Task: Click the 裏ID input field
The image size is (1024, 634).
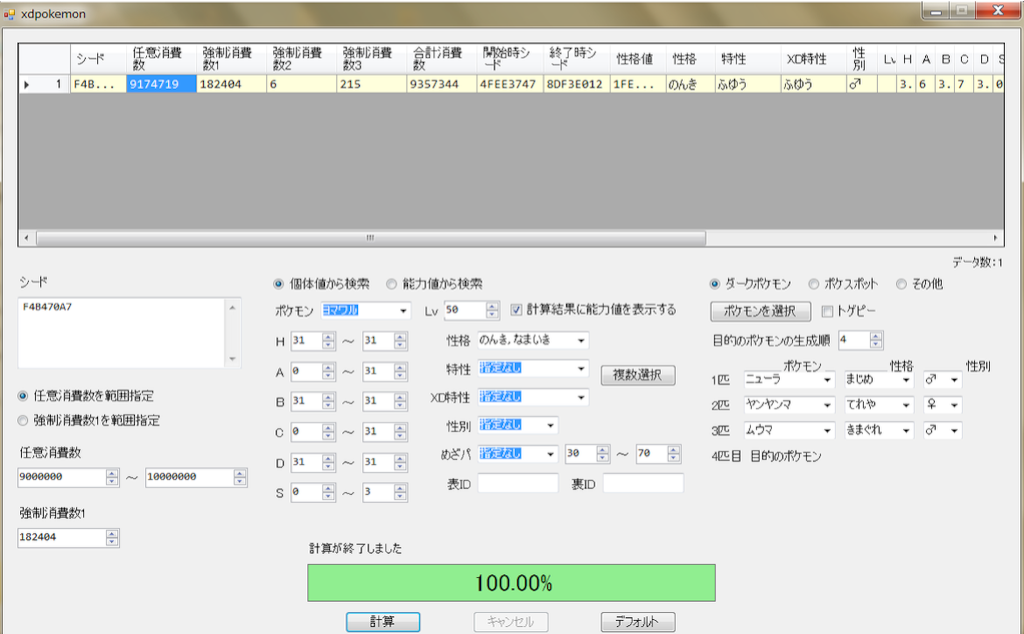Action: pos(643,483)
